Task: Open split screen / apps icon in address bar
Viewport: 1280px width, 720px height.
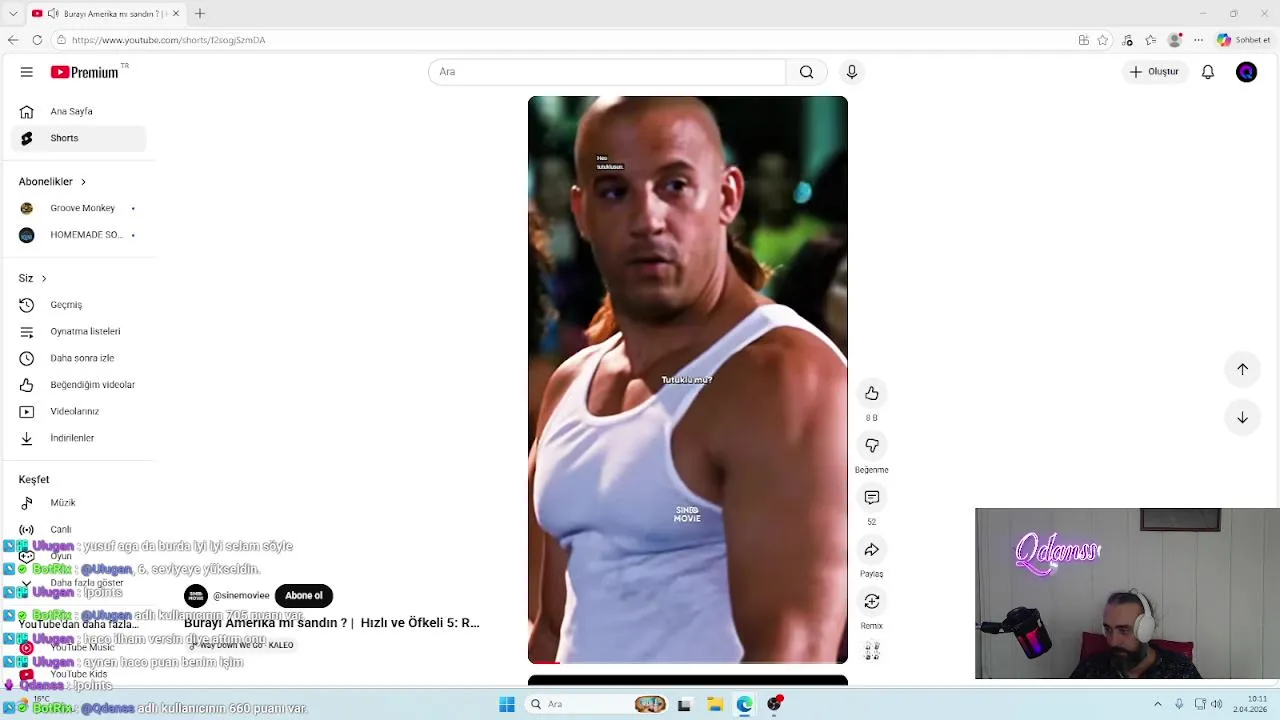Action: click(1083, 40)
